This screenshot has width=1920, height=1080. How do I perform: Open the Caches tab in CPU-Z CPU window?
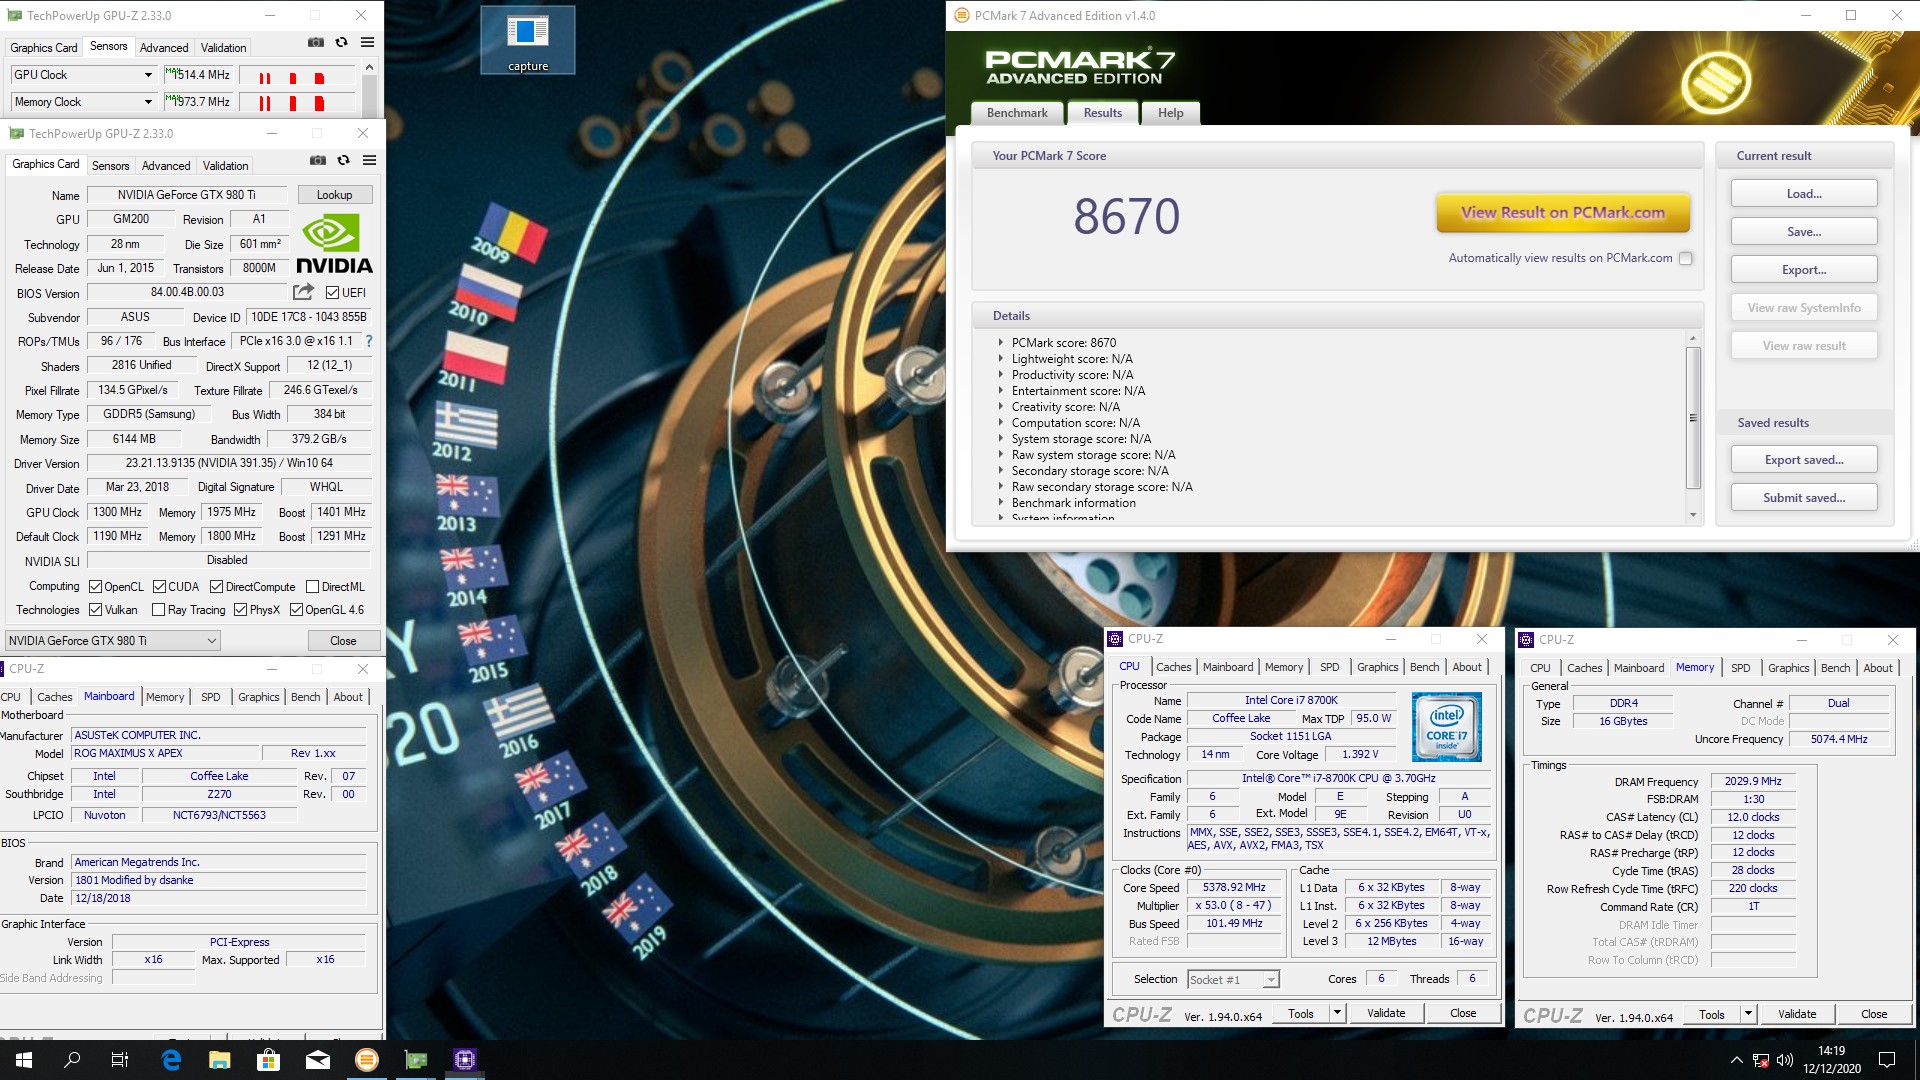point(1173,667)
